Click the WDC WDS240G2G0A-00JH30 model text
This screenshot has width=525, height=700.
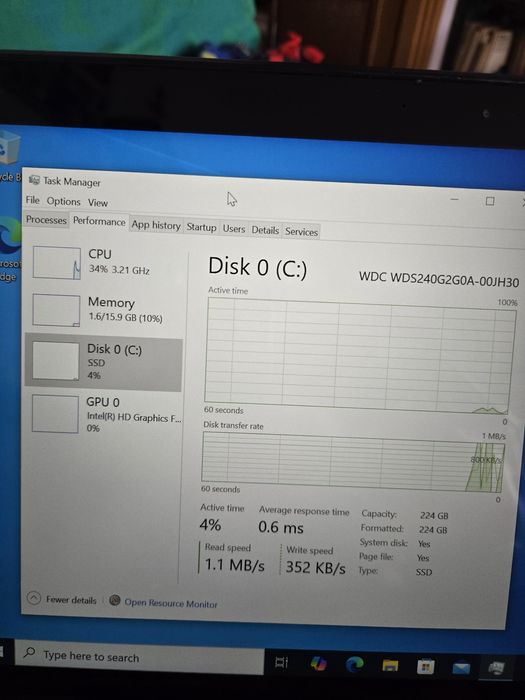[439, 279]
